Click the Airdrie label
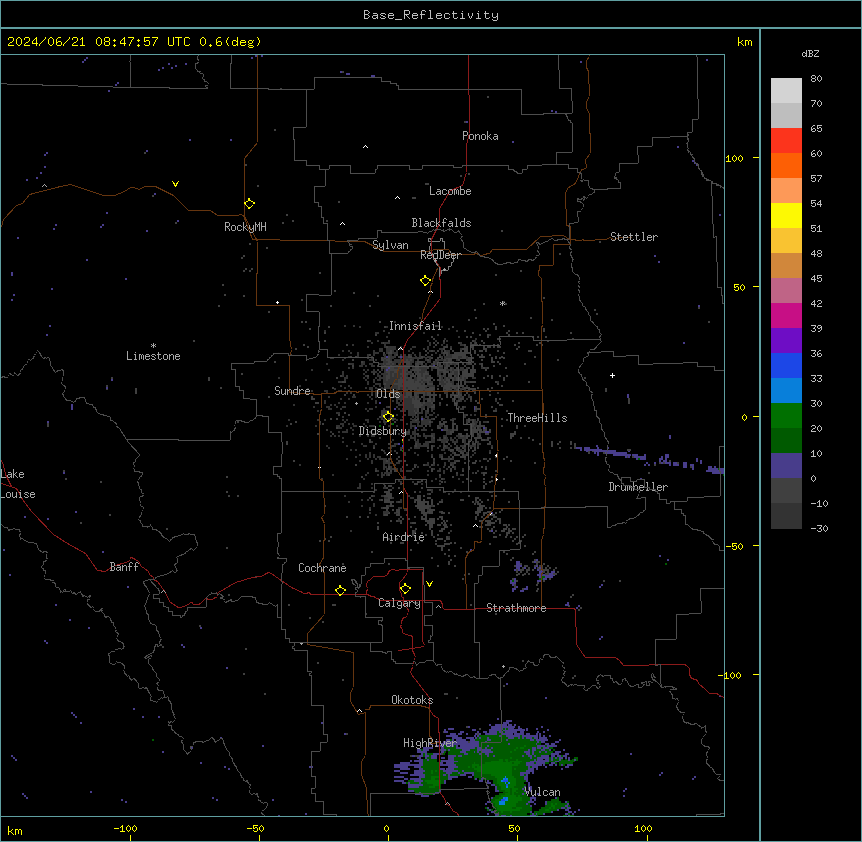Screen dimensions: 862x842 [404, 537]
